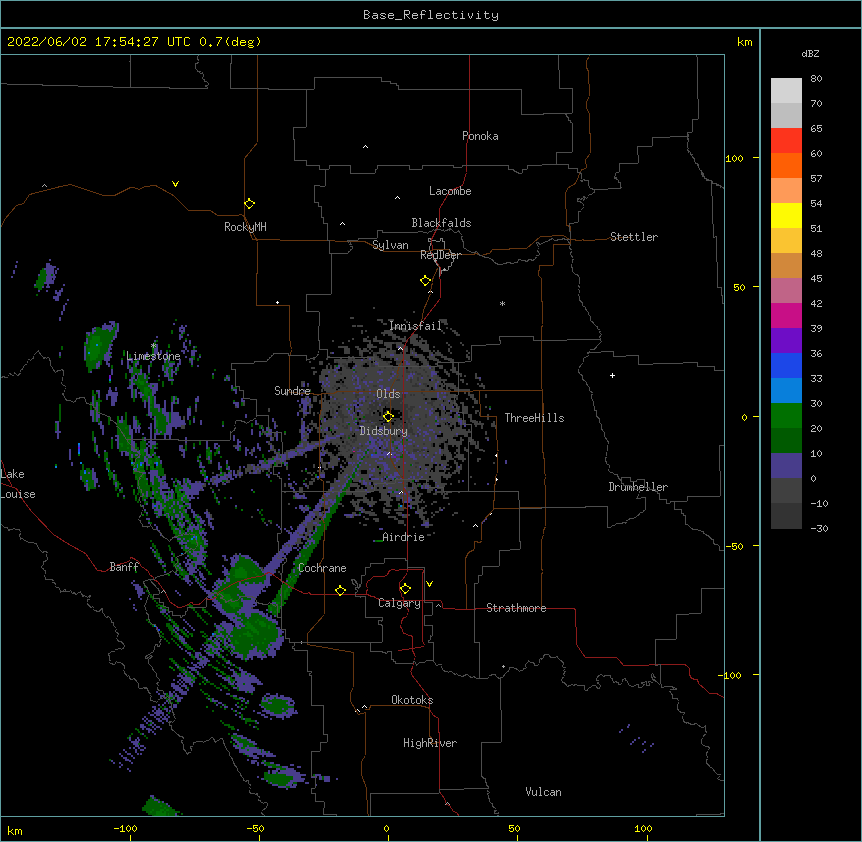Select the tan-brown swatch between 48 and 45
The width and height of the screenshot is (862, 842).
786,265
